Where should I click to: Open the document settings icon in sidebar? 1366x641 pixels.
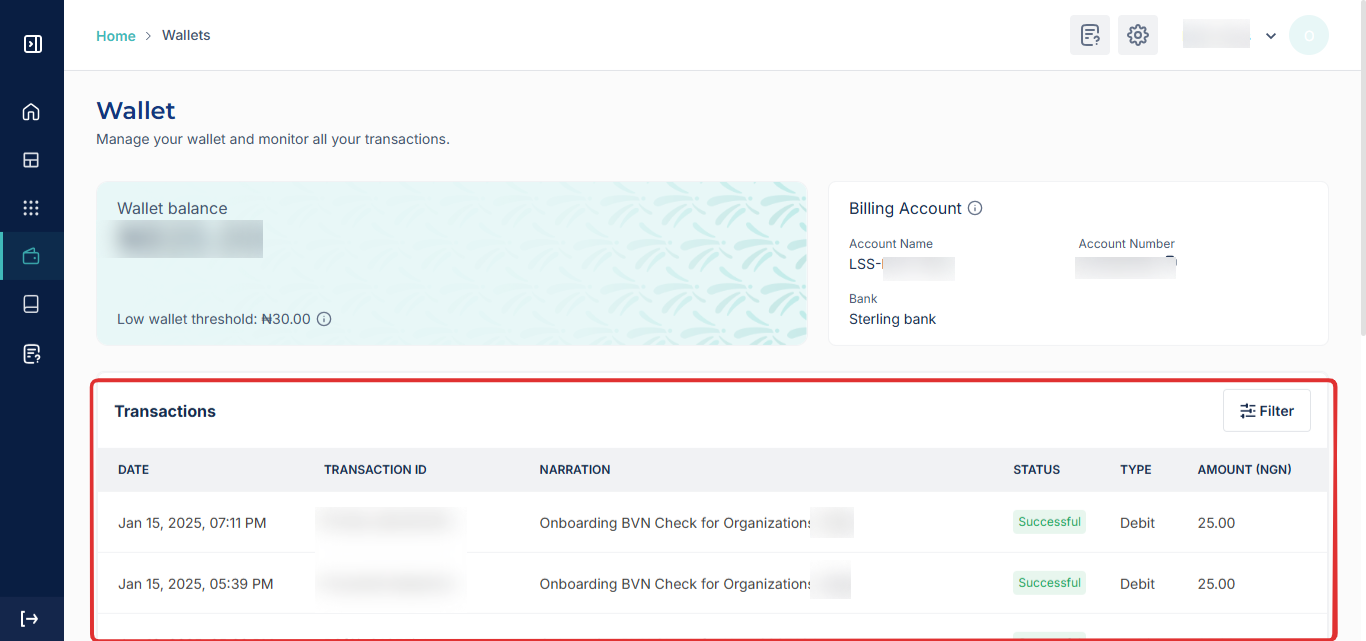[x=31, y=353]
